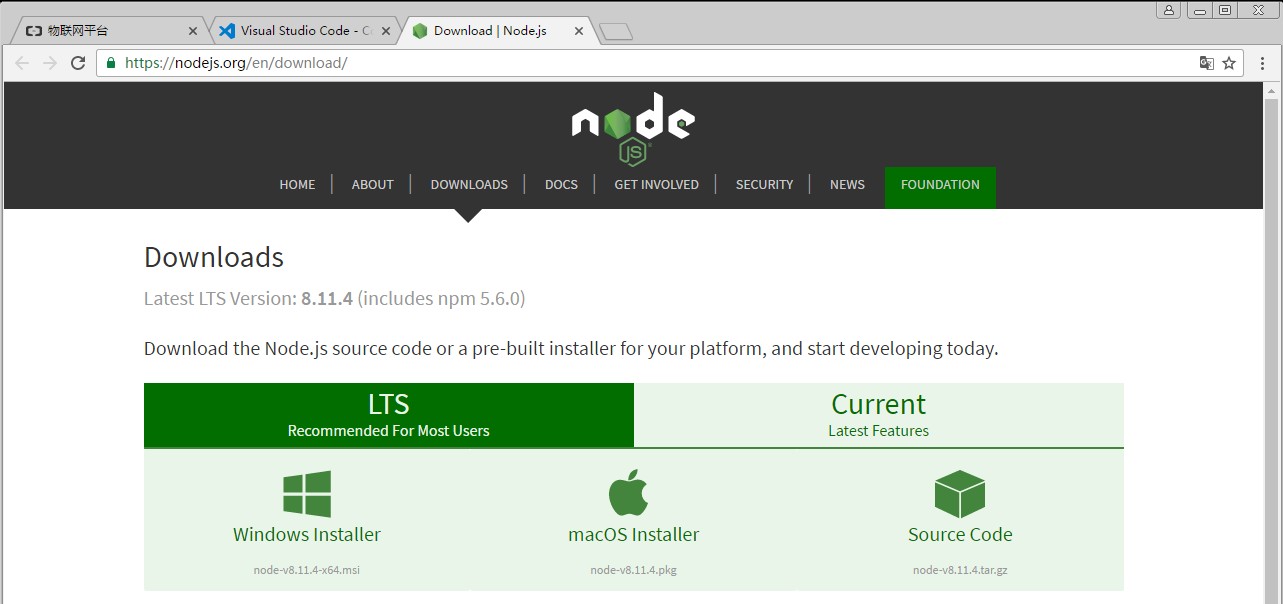
Task: Click the Windows Installer logo icon
Action: pos(307,494)
